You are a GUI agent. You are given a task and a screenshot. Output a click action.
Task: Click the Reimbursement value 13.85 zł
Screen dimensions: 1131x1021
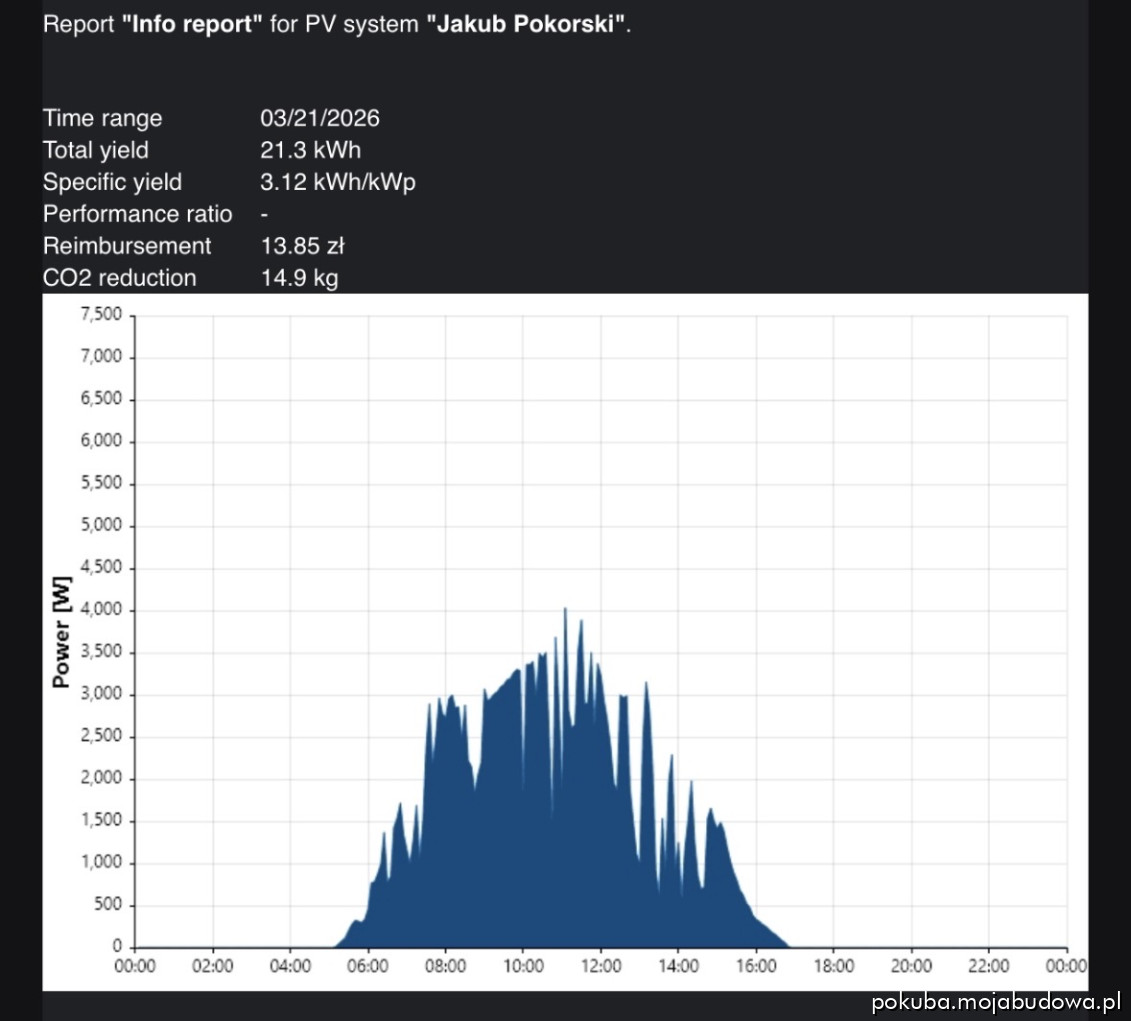pyautogui.click(x=302, y=246)
